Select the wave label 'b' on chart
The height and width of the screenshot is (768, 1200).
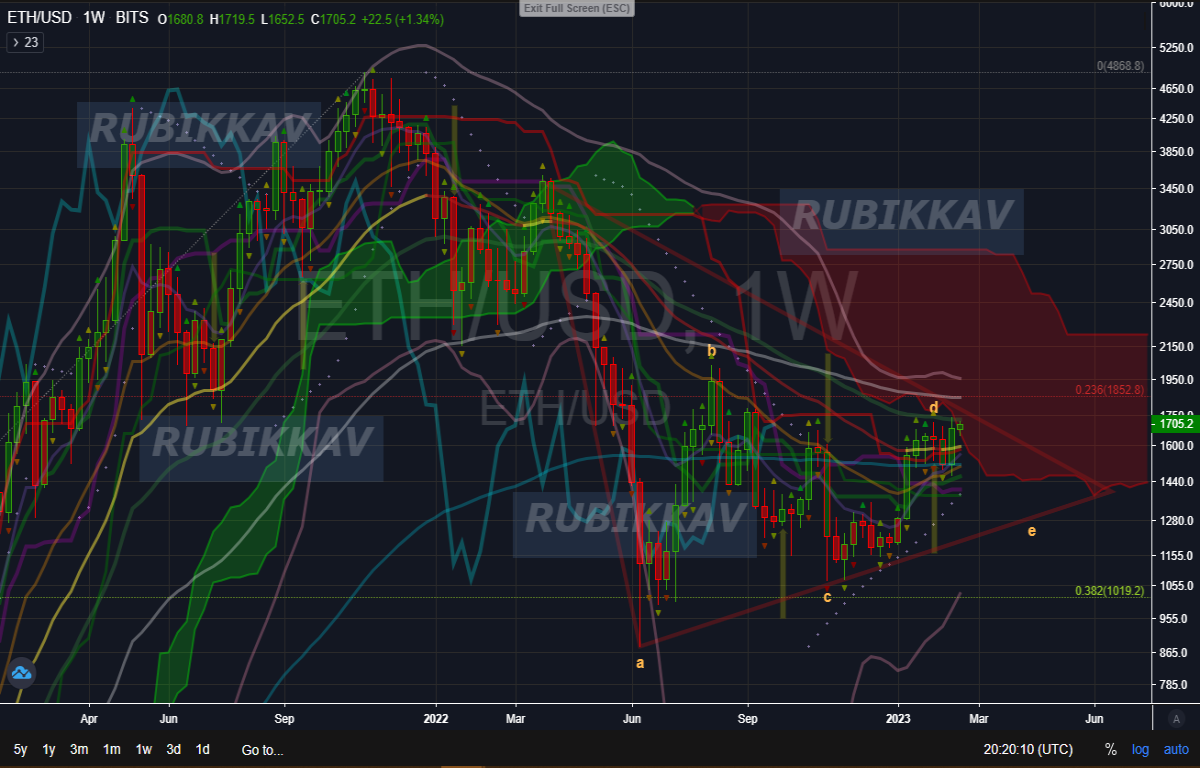tap(712, 351)
